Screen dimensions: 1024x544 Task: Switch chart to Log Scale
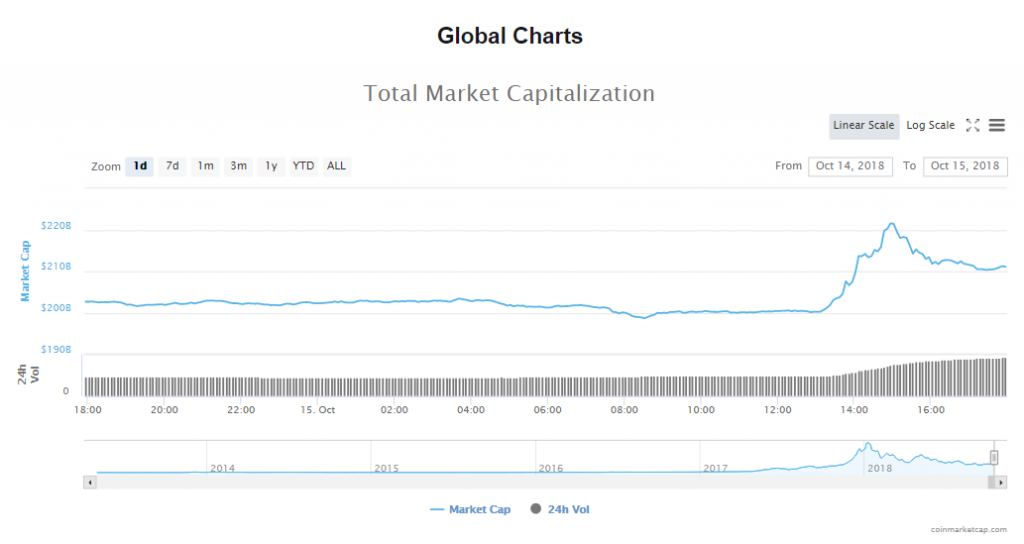pos(930,125)
